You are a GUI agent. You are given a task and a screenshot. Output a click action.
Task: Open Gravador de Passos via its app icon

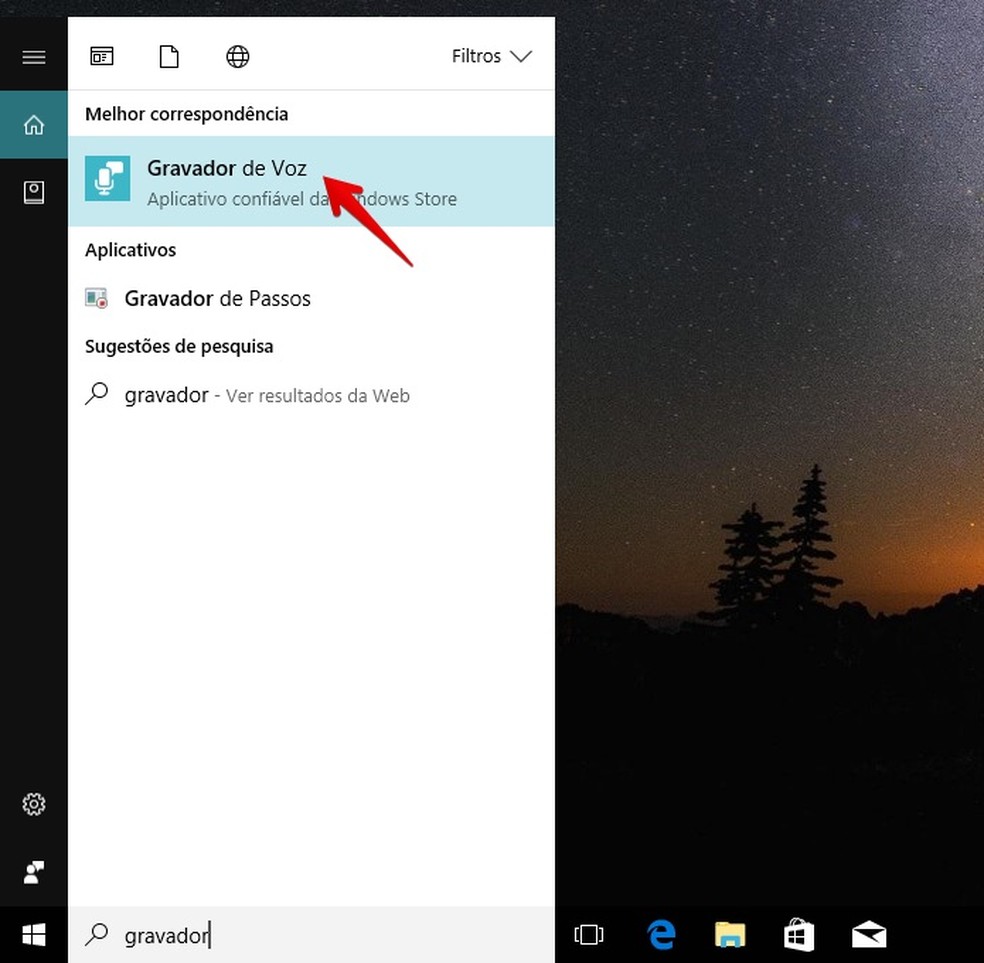(96, 298)
